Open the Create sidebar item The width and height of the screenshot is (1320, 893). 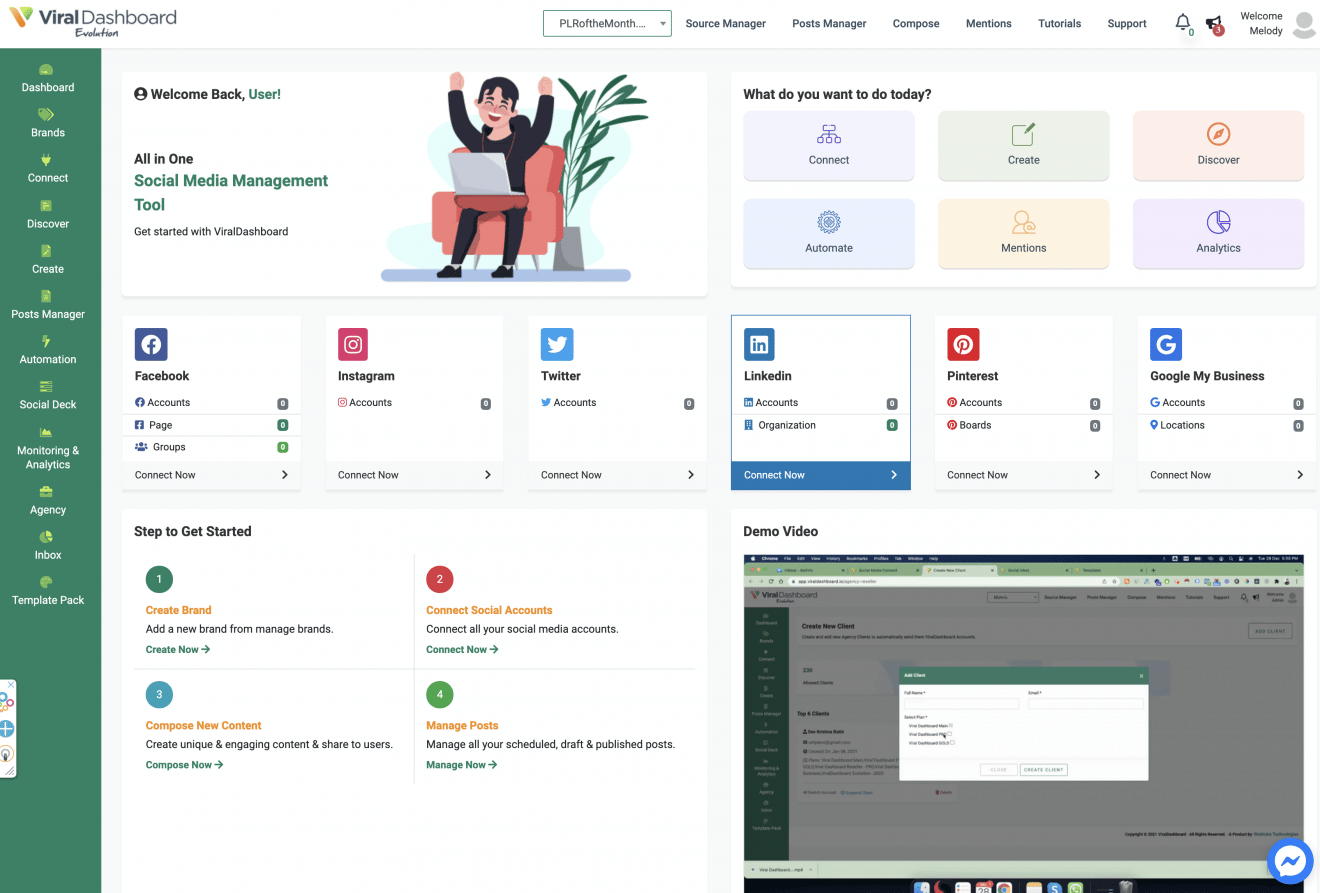pyautogui.click(x=48, y=260)
